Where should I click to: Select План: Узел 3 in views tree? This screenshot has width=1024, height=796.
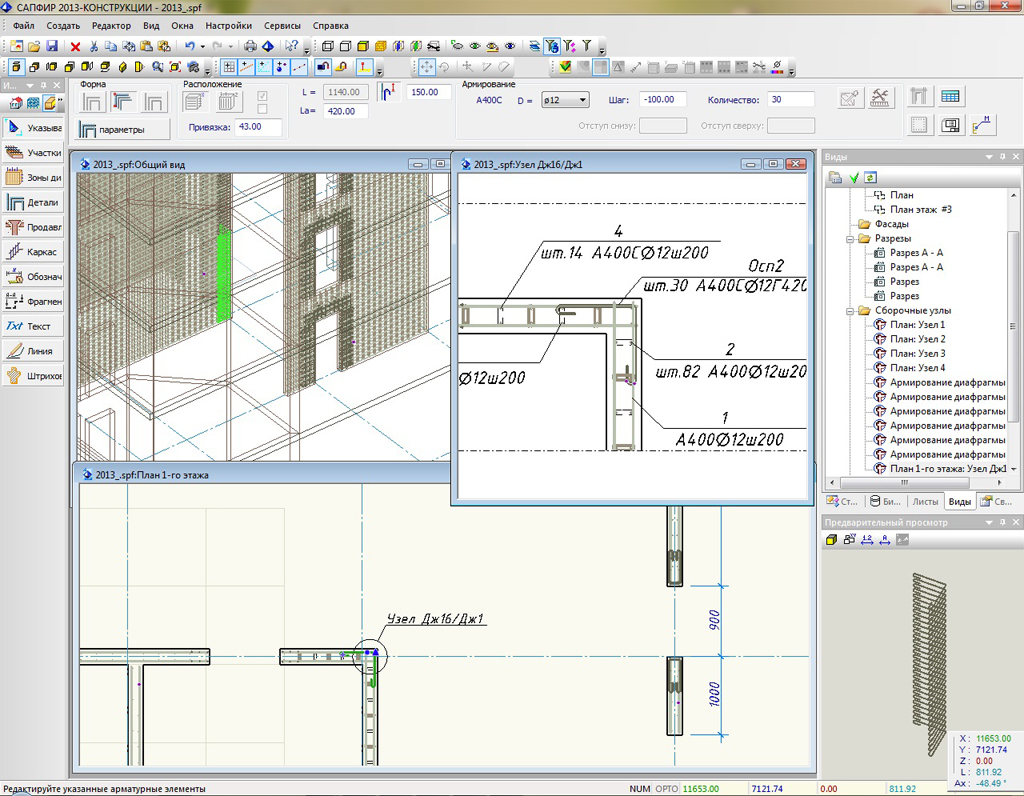point(916,354)
